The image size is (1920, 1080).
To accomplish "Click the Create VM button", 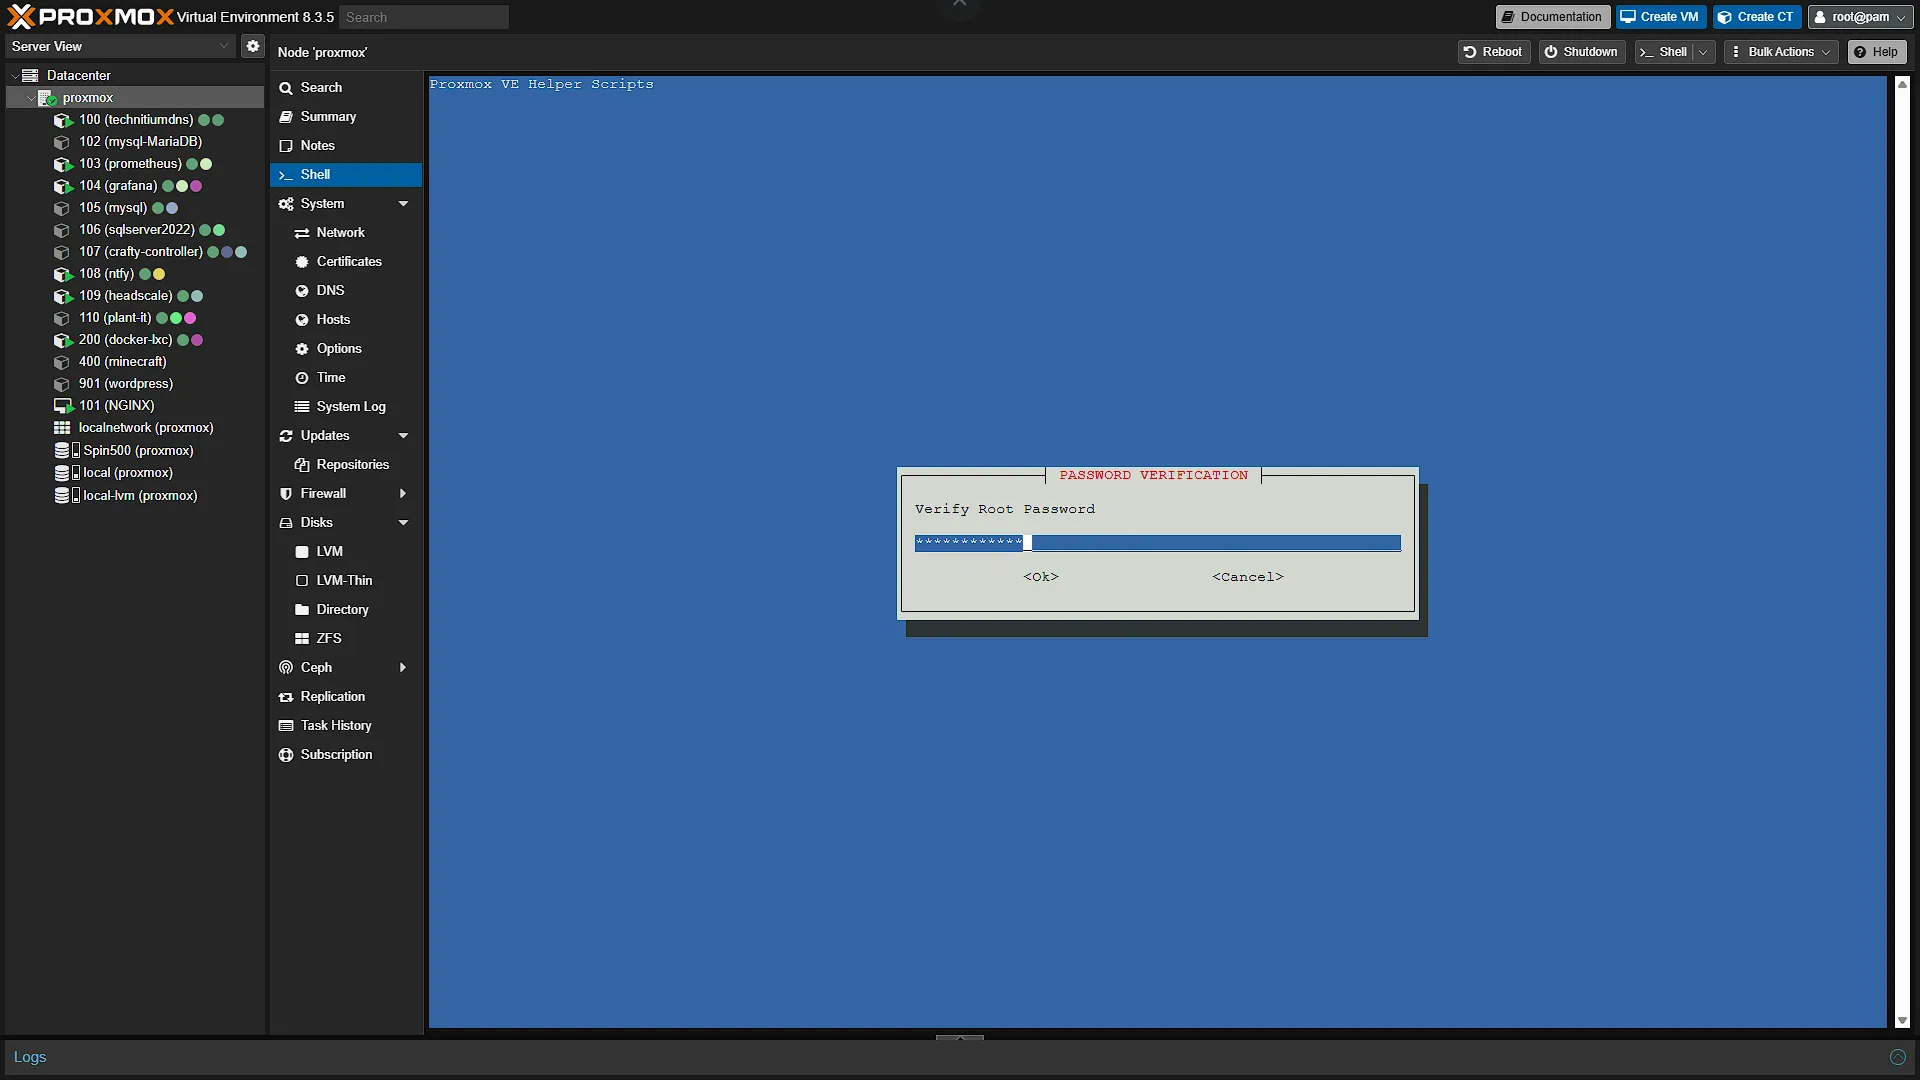I will click(1660, 17).
